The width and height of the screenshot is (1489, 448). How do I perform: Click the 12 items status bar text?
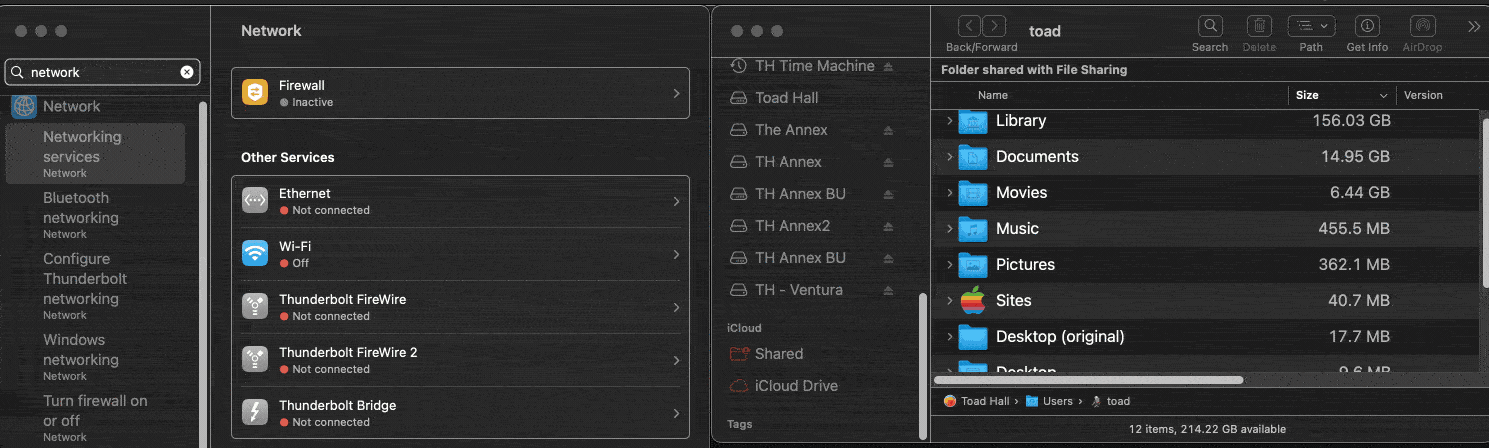(x=1207, y=429)
